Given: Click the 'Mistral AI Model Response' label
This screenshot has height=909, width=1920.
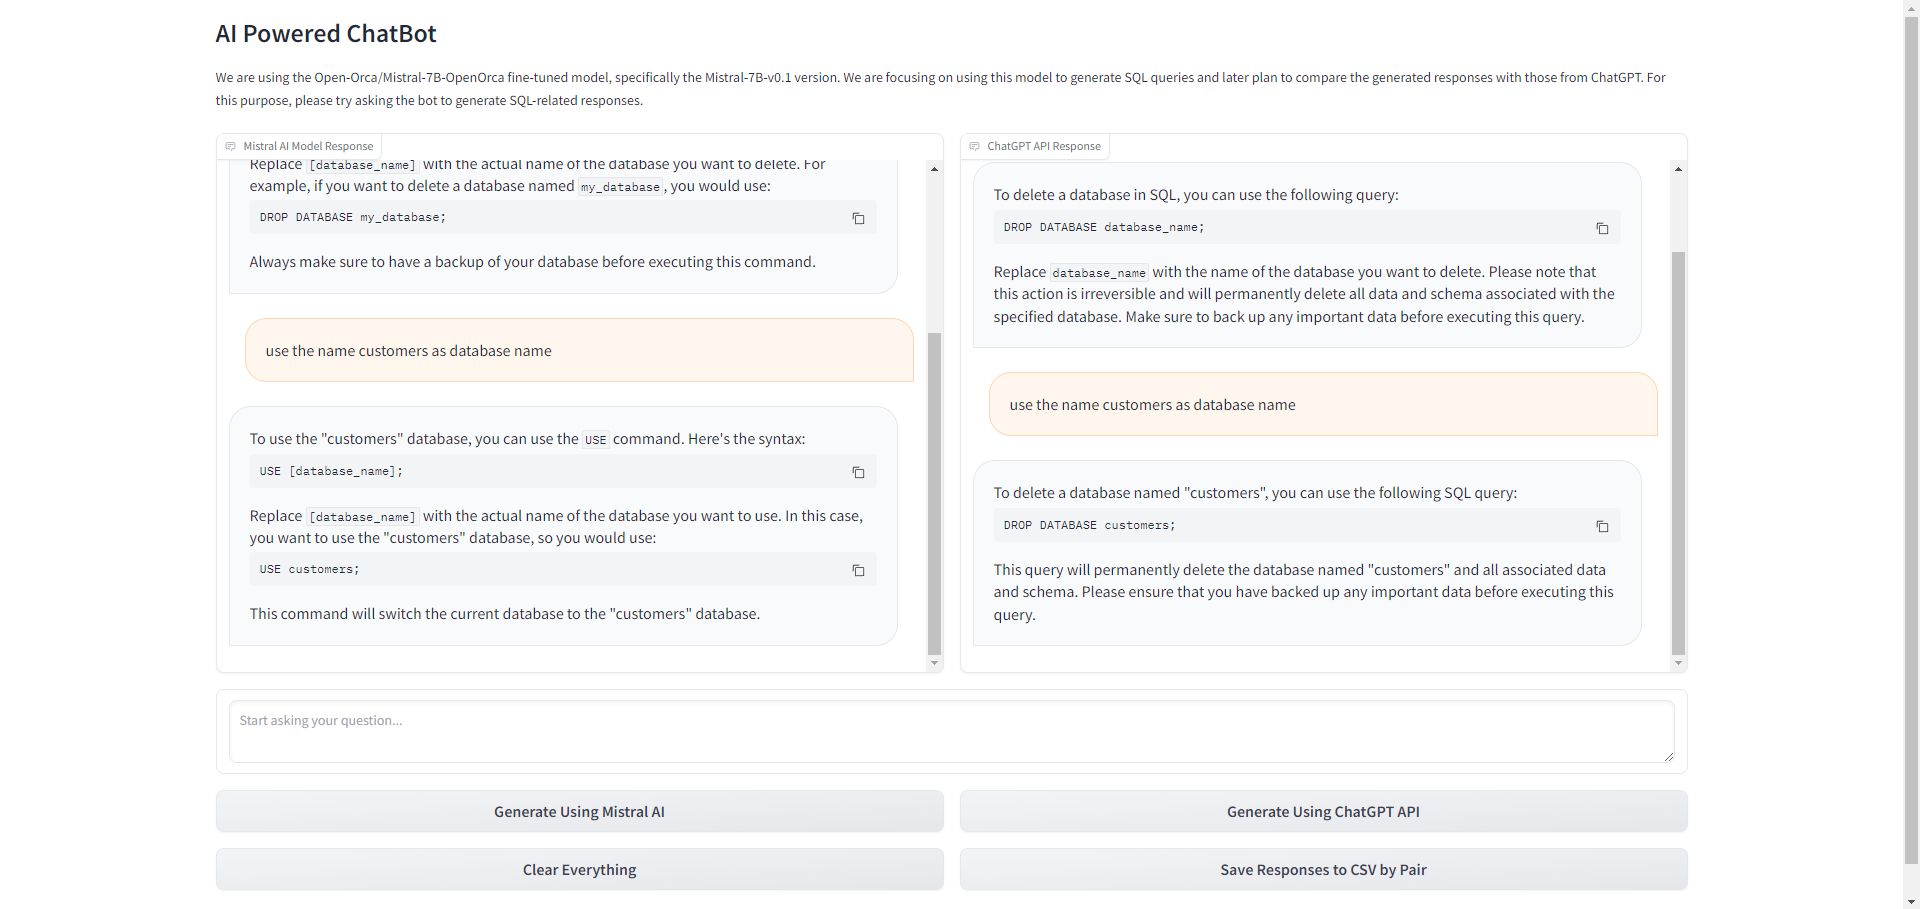Looking at the screenshot, I should 308,146.
